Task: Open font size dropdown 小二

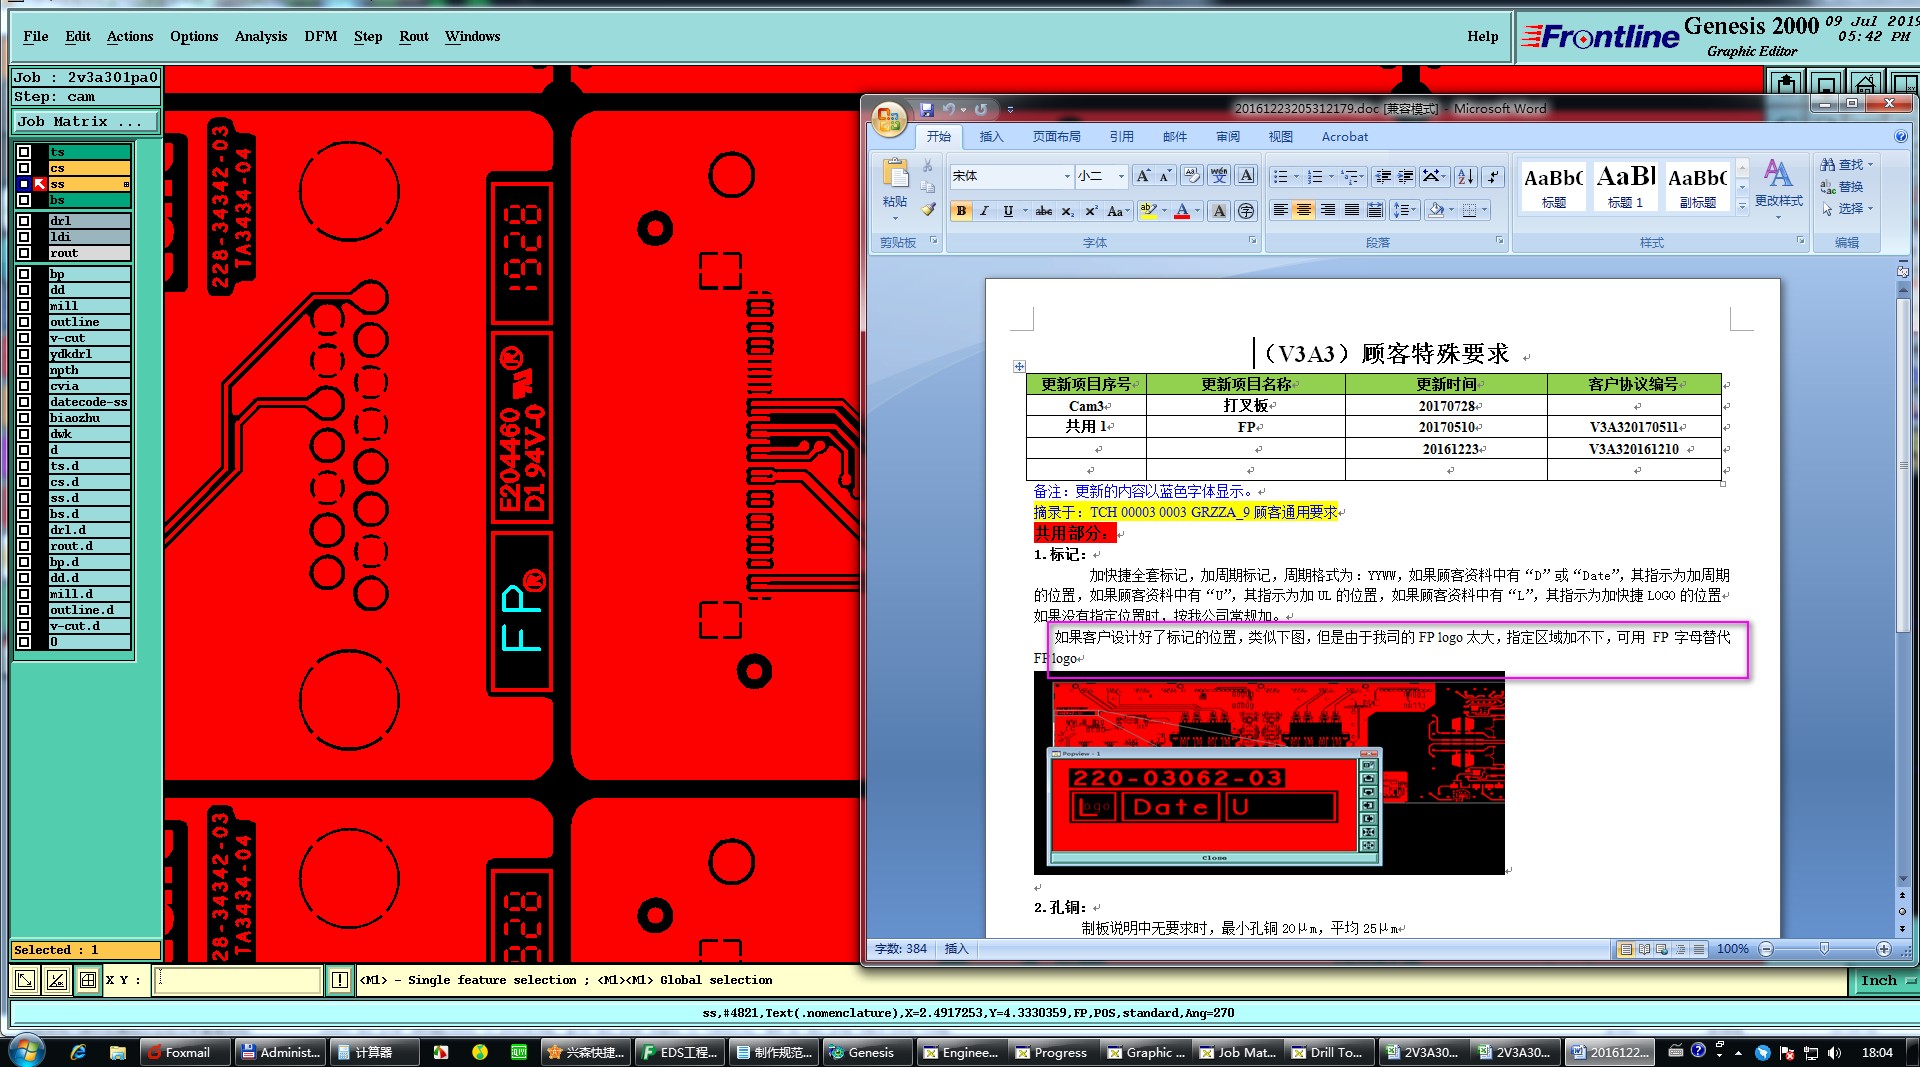Action: point(1121,176)
